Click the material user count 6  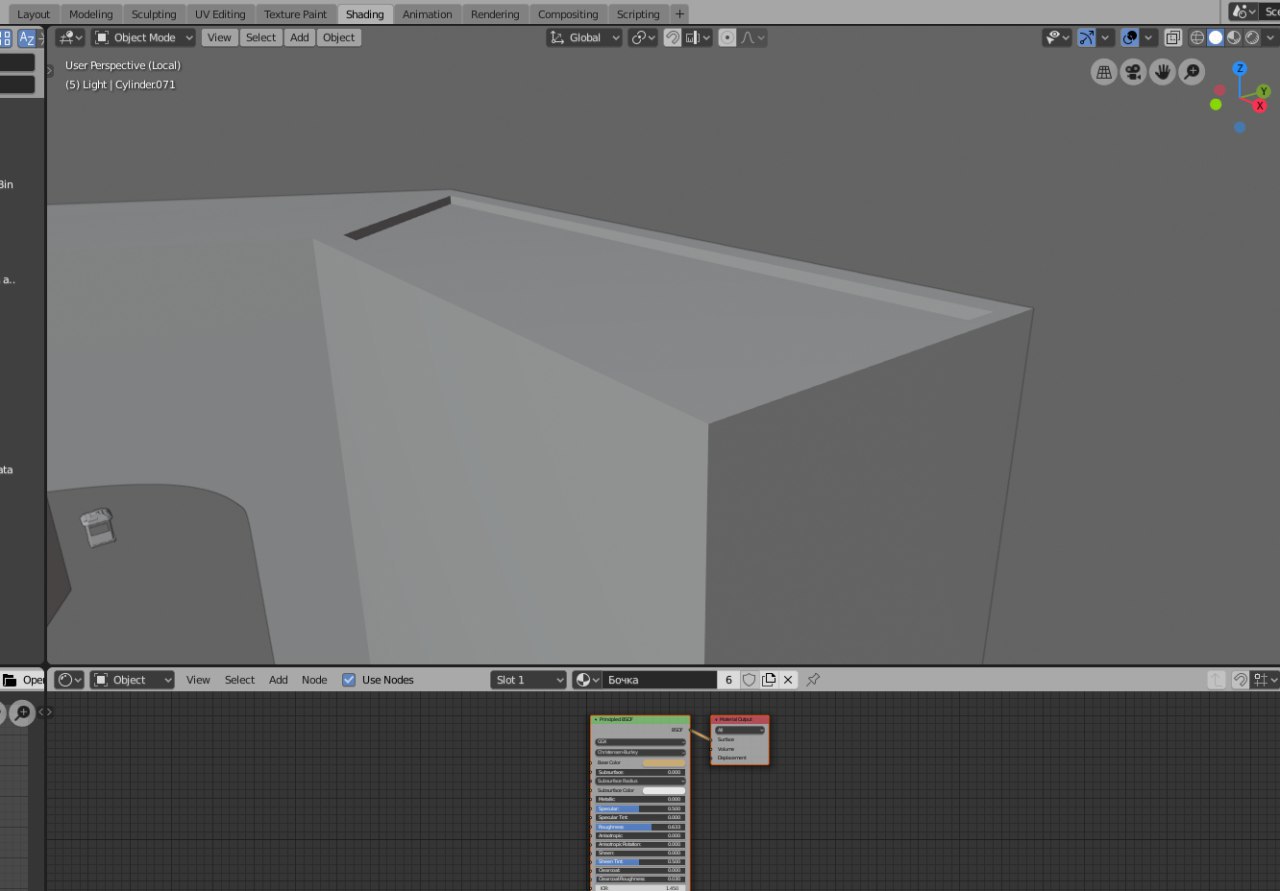(x=728, y=680)
